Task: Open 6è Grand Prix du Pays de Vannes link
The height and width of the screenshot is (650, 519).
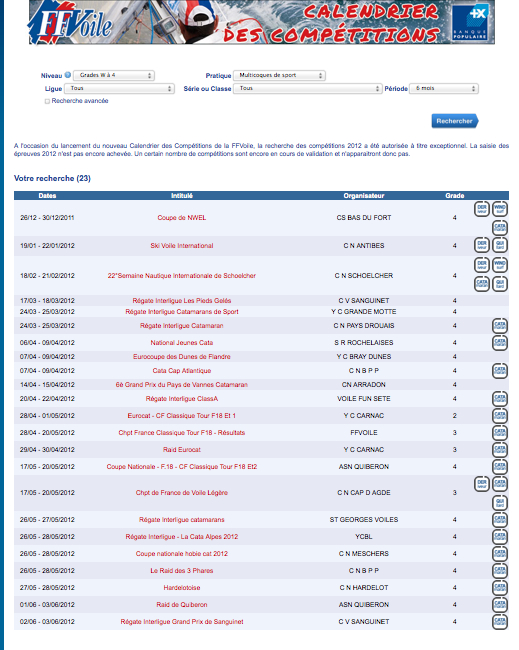Action: [x=182, y=385]
